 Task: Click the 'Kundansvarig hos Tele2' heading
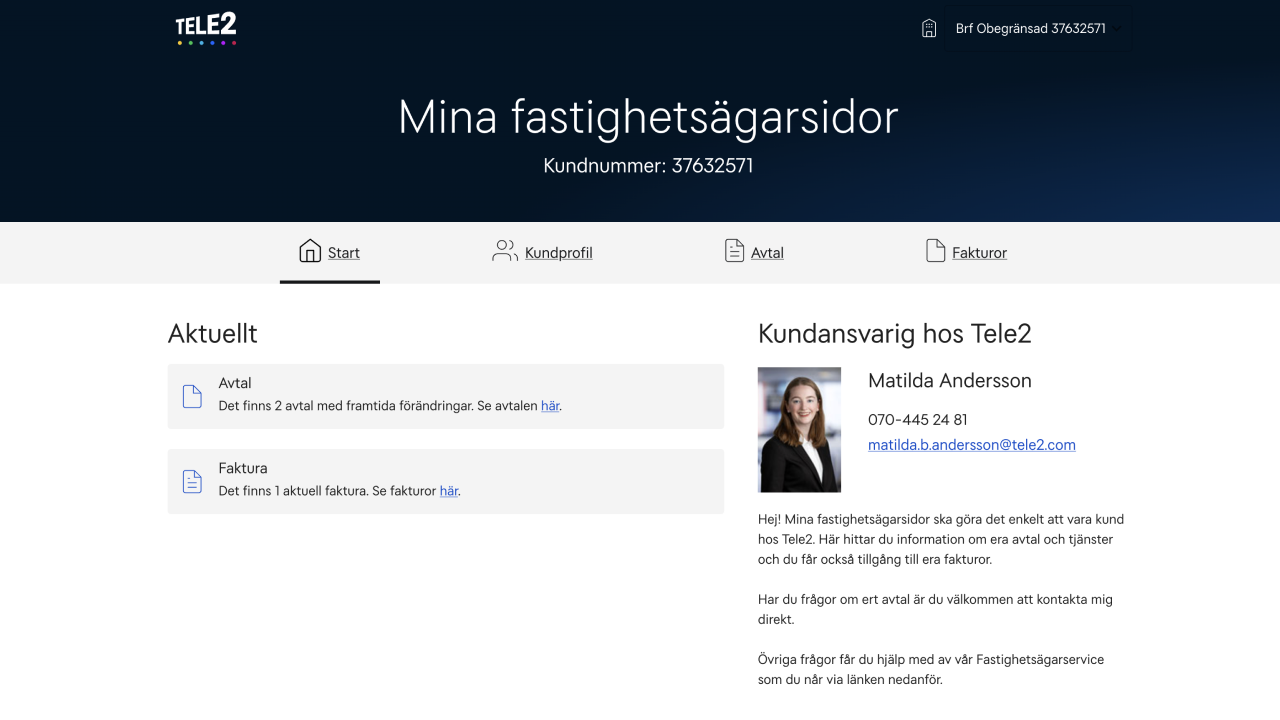point(895,334)
